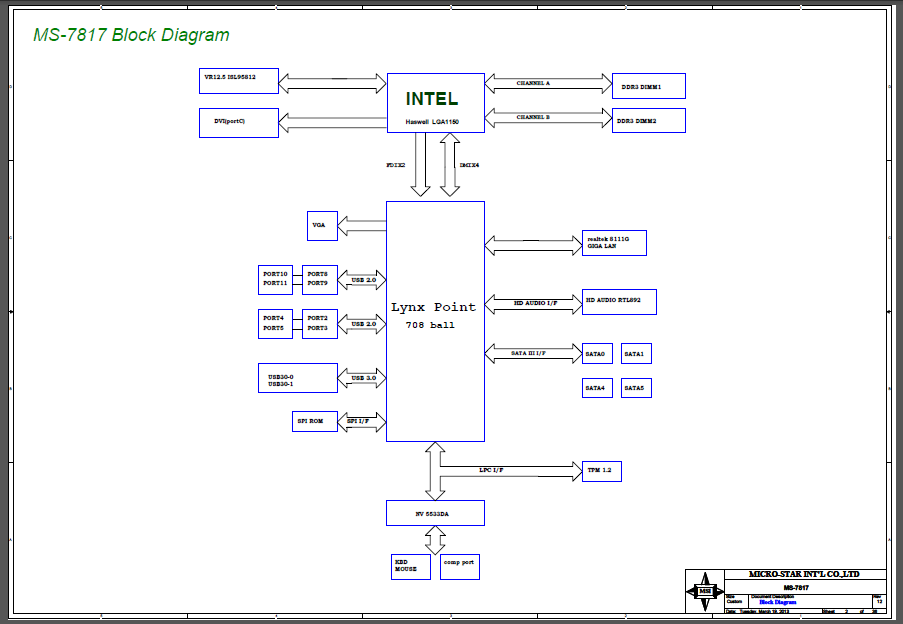The image size is (903, 624).
Task: Click the 'USB 3.0' arrow label
Action: coord(364,378)
